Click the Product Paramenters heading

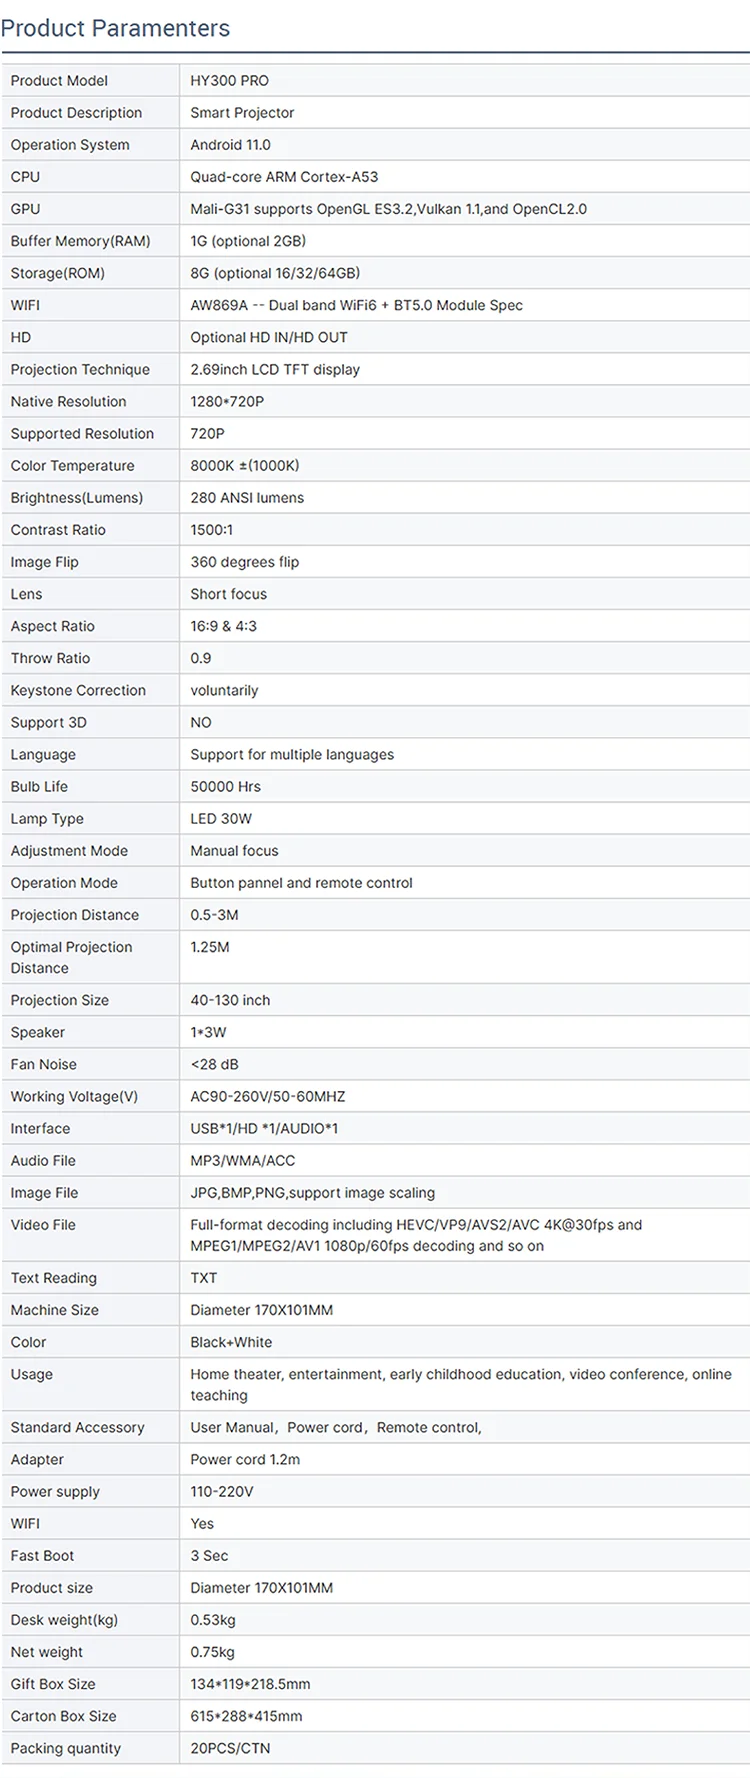(115, 28)
